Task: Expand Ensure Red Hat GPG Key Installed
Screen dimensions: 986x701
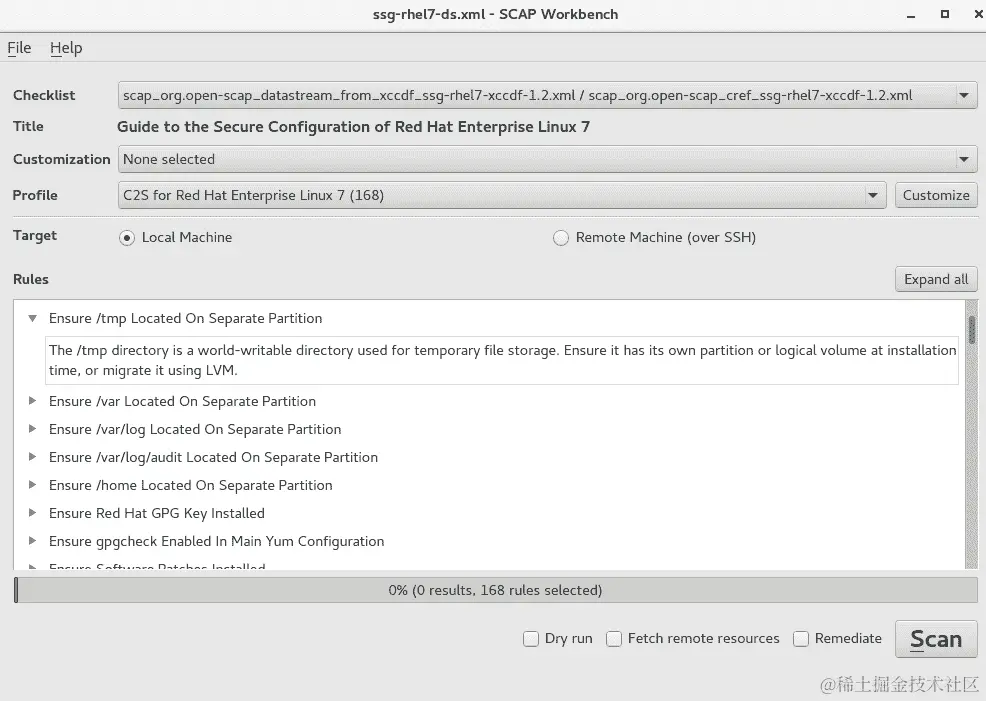Action: click(33, 513)
